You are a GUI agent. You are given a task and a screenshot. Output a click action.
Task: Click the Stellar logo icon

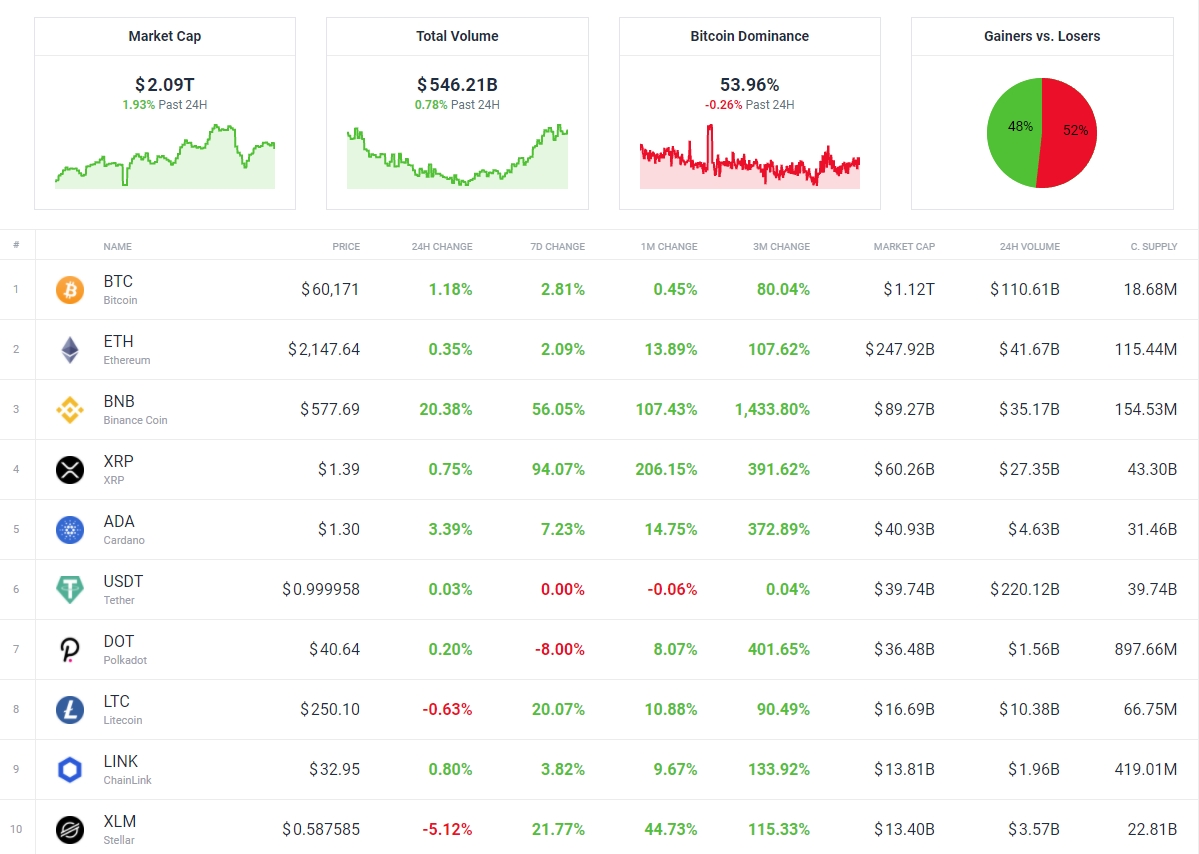coord(70,829)
